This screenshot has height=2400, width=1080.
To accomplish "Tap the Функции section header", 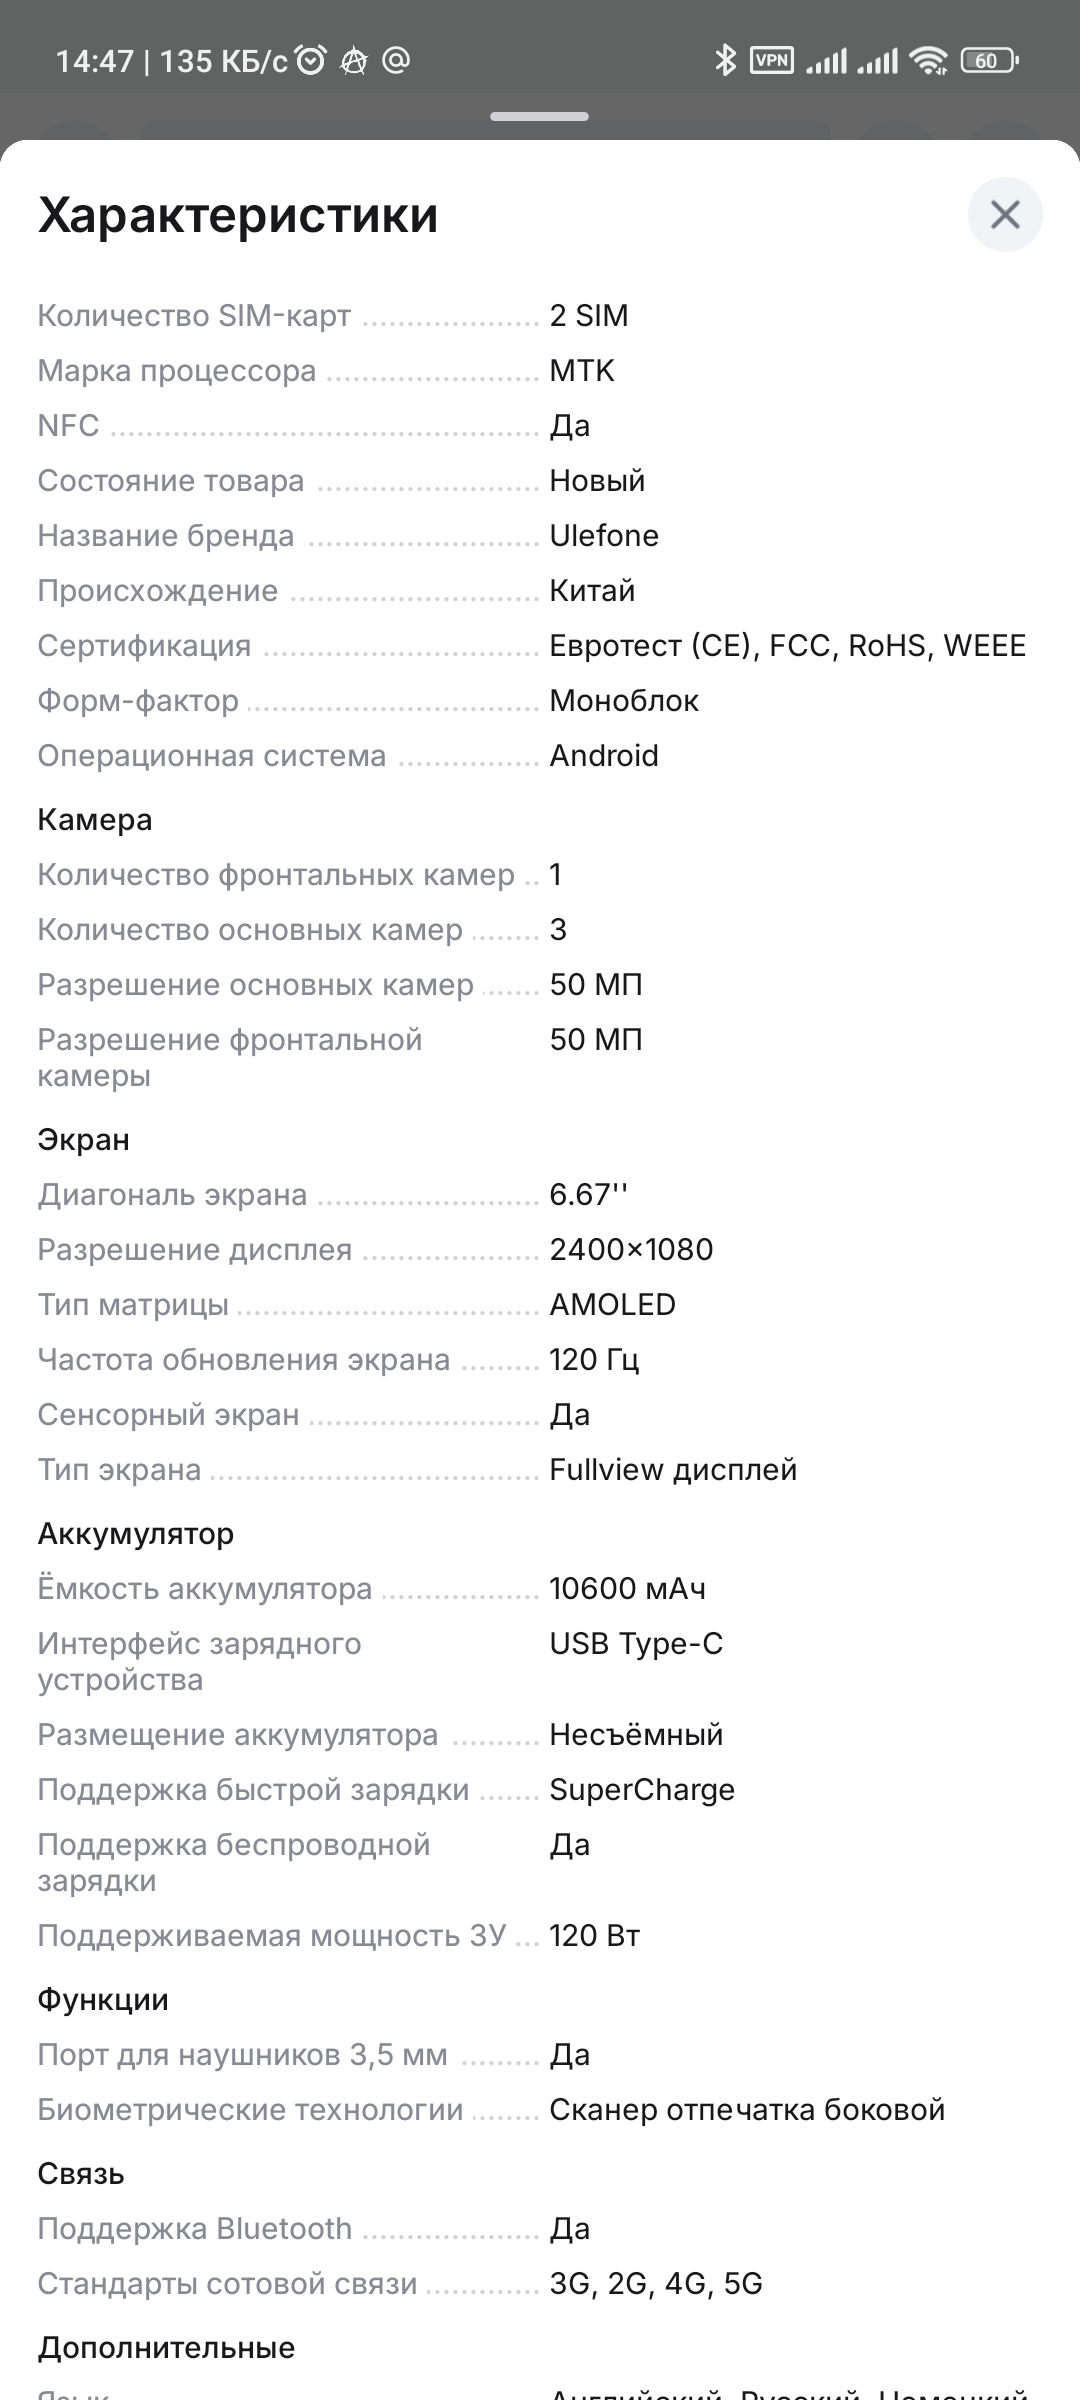I will pos(103,2000).
